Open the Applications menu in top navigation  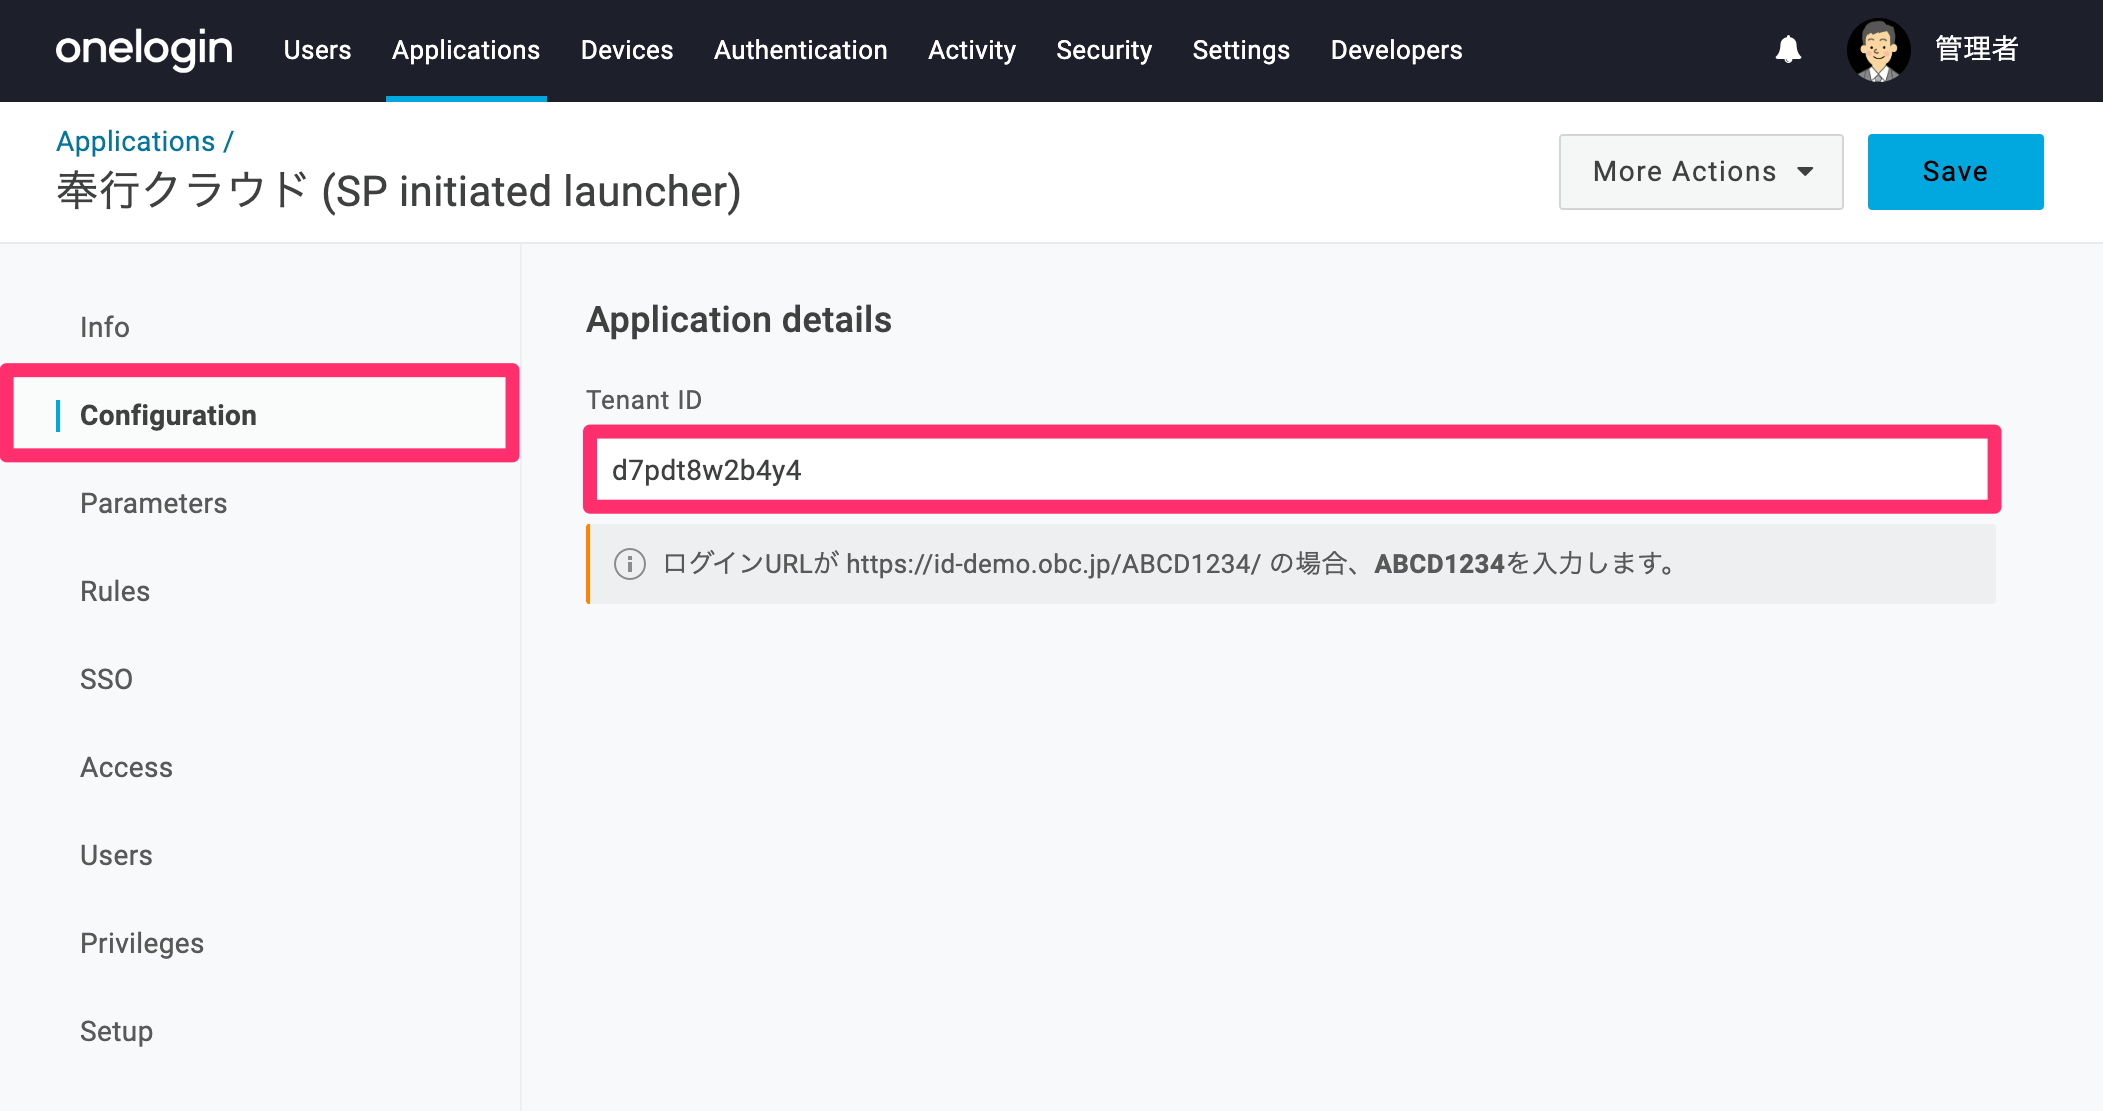(x=466, y=50)
